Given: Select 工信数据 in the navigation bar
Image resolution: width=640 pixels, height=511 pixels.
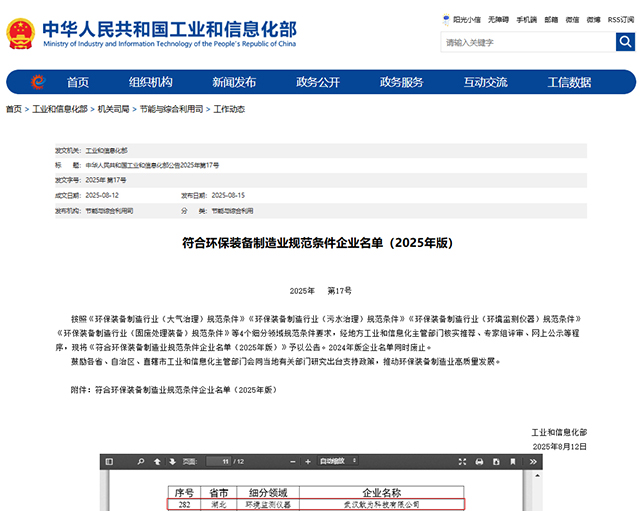Looking at the screenshot, I should (x=569, y=82).
